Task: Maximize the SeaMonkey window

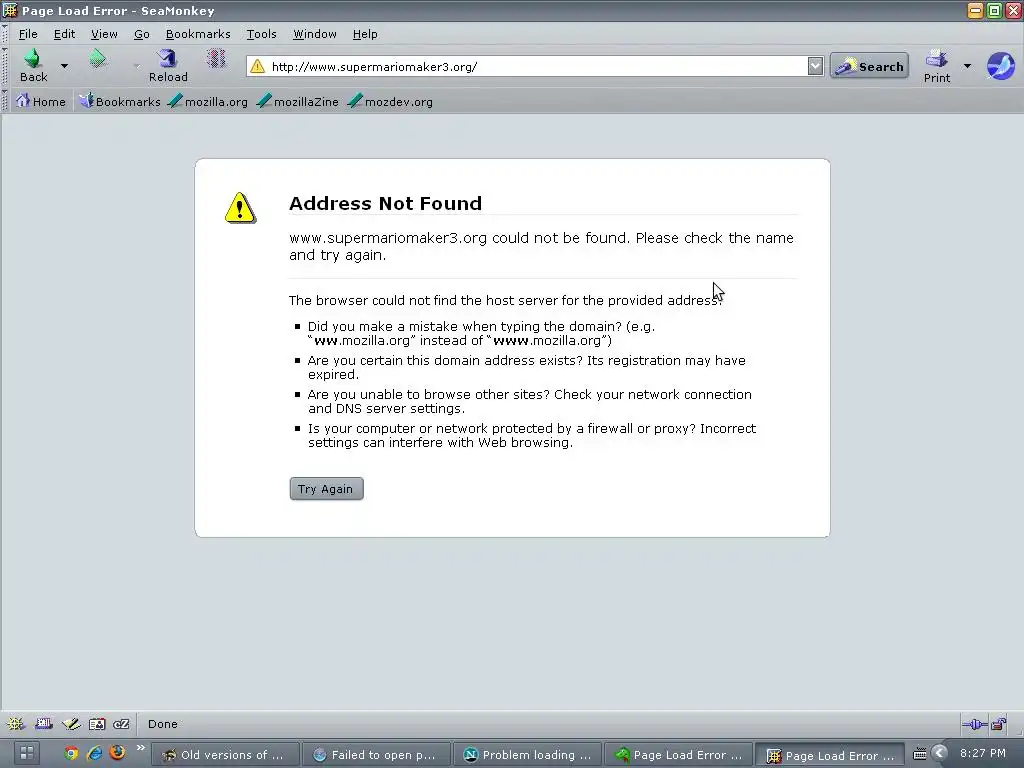Action: pos(994,10)
